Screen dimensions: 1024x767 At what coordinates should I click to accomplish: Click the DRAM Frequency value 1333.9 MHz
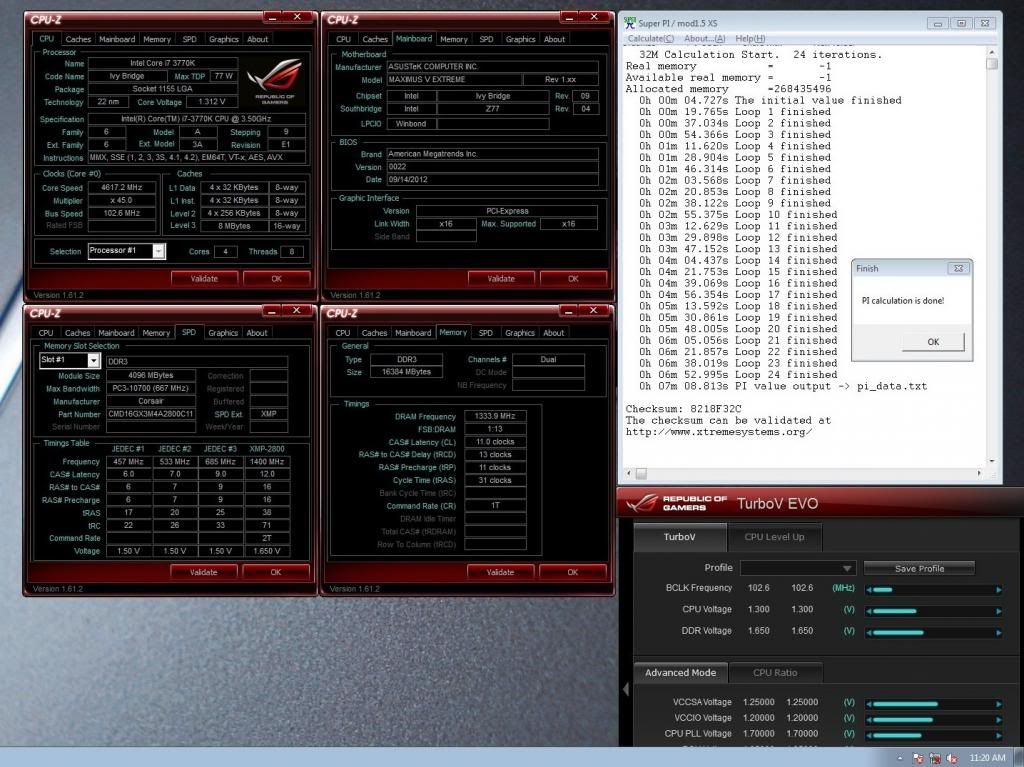click(495, 416)
